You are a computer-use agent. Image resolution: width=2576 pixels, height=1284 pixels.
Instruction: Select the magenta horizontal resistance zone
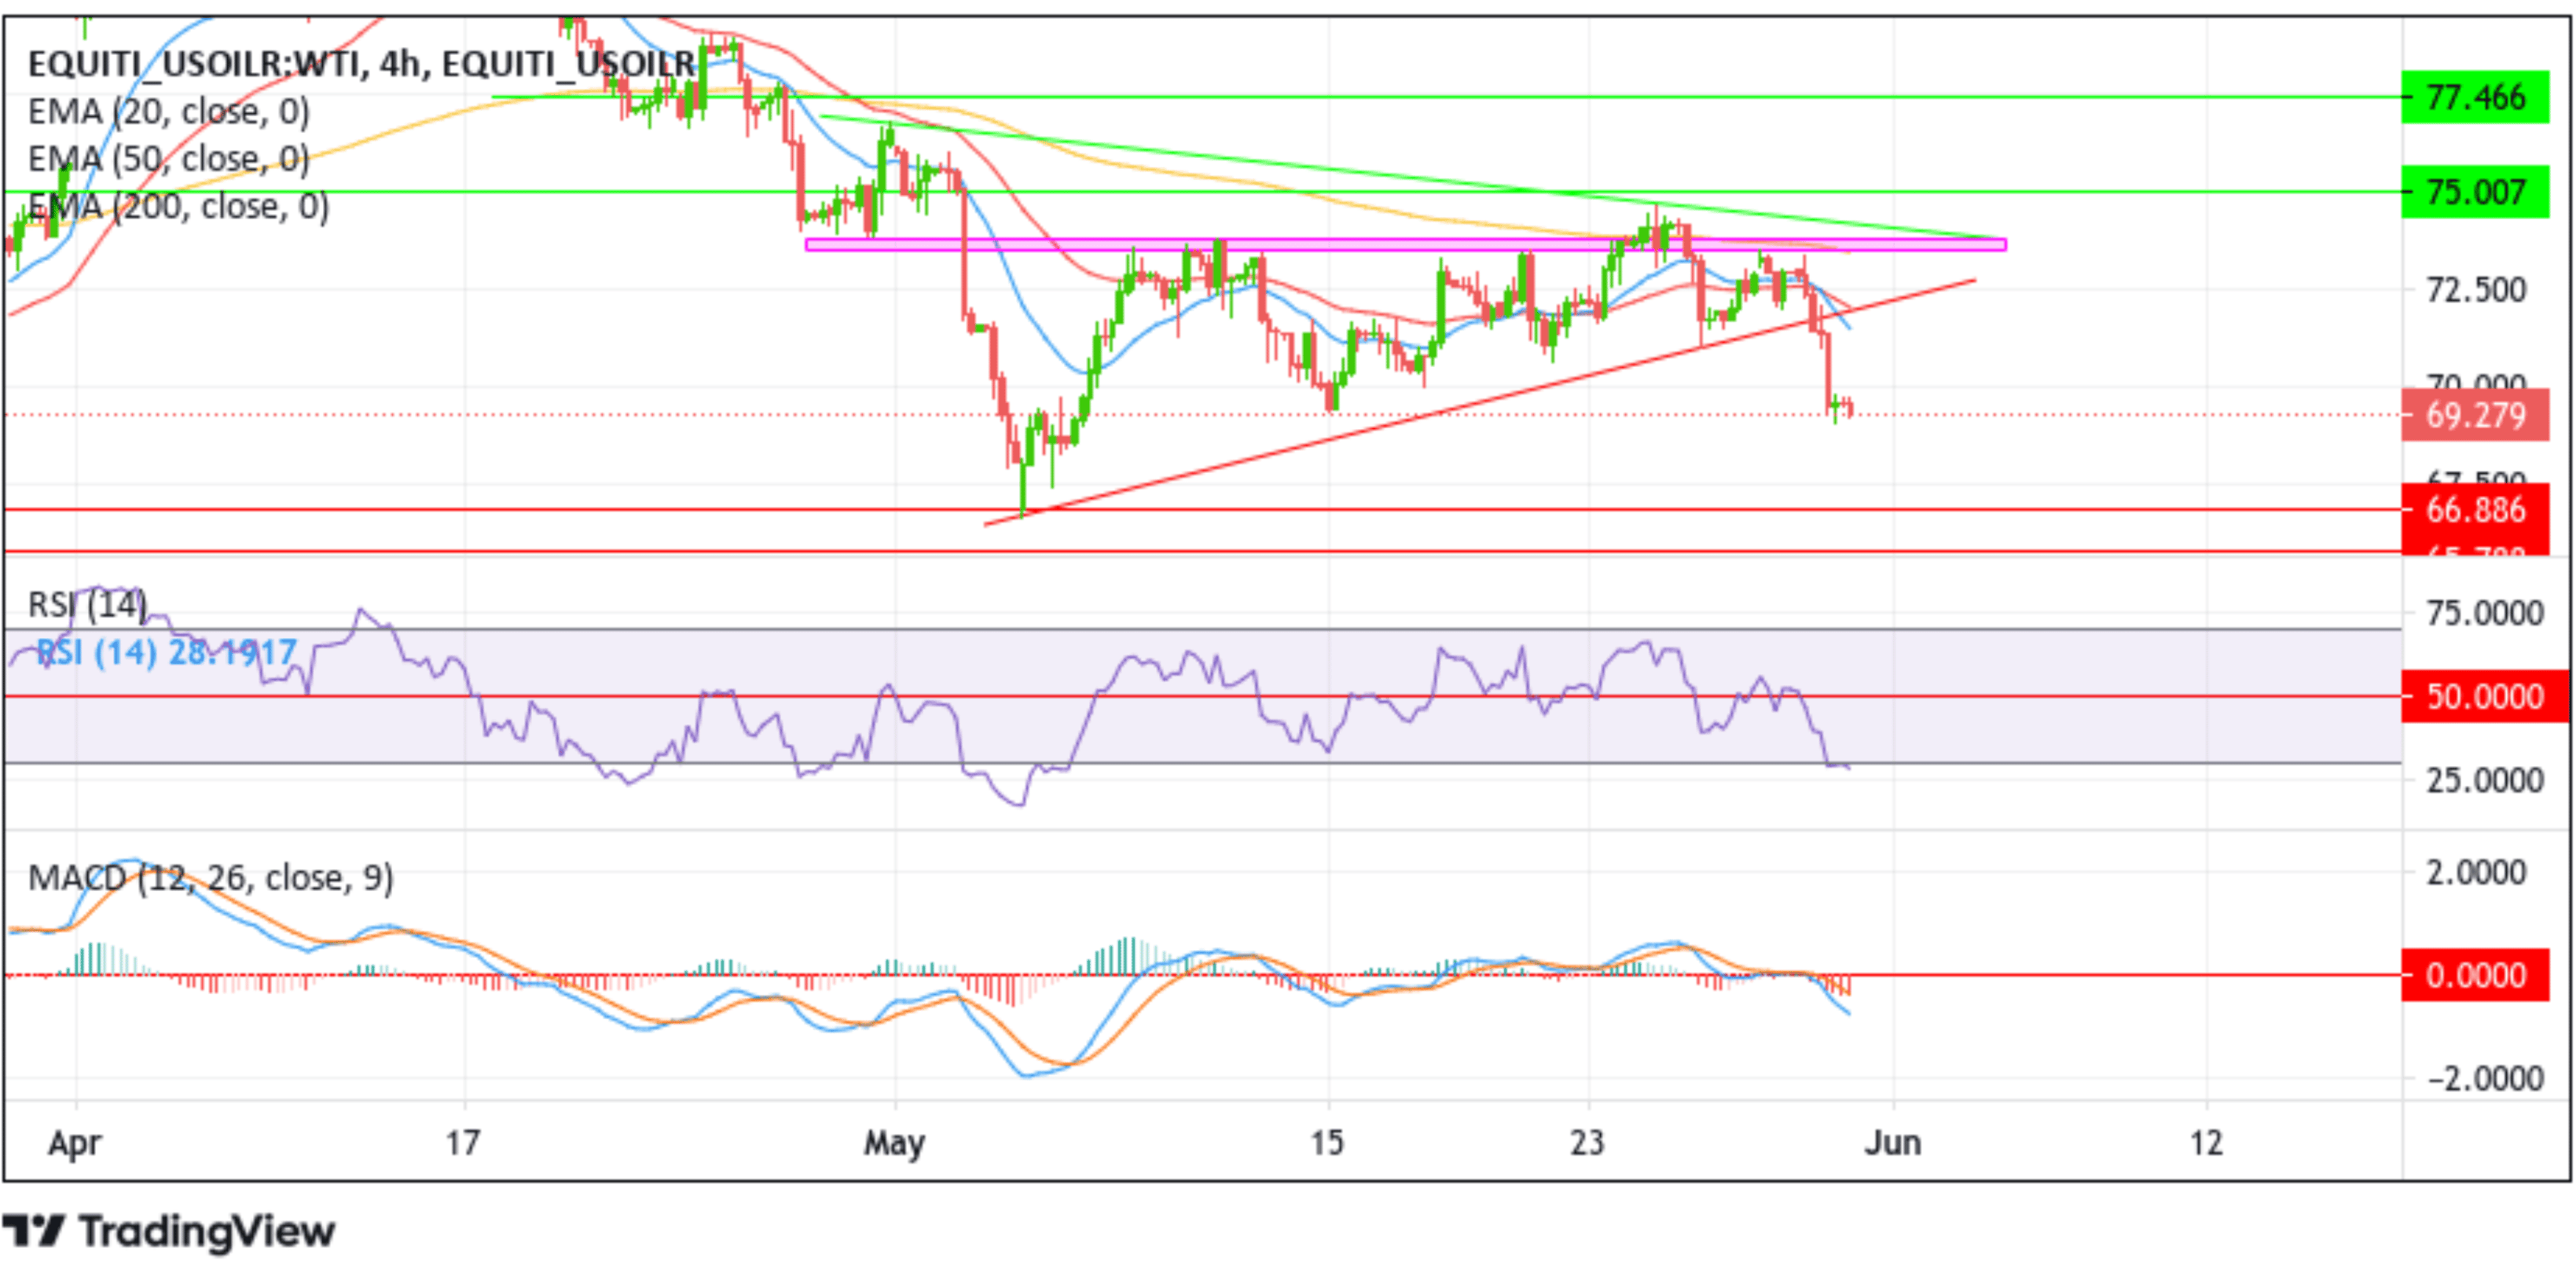(x=1405, y=244)
